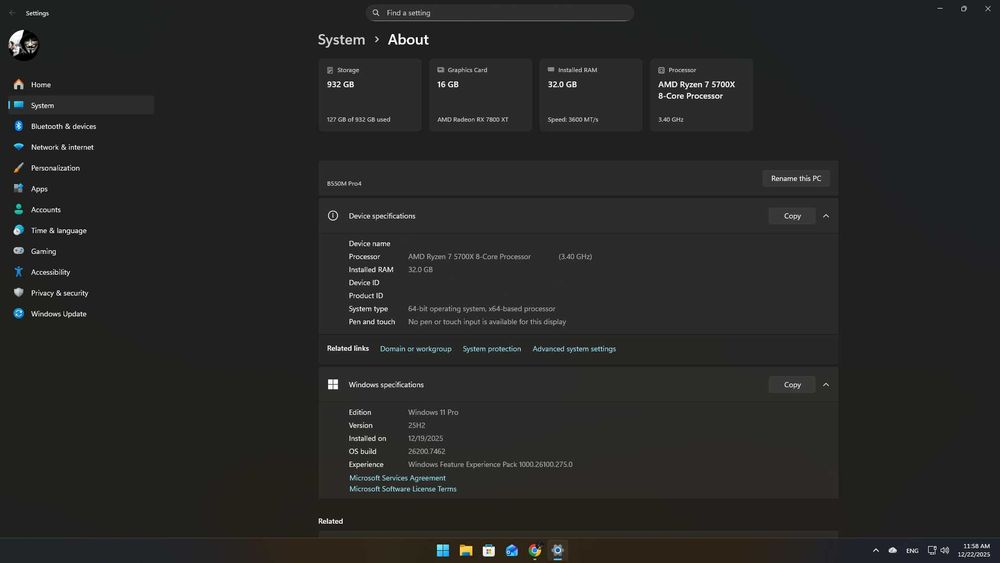Viewport: 1000px width, 563px height.
Task: Click the Windows Feature Experience Pack value
Action: point(490,464)
